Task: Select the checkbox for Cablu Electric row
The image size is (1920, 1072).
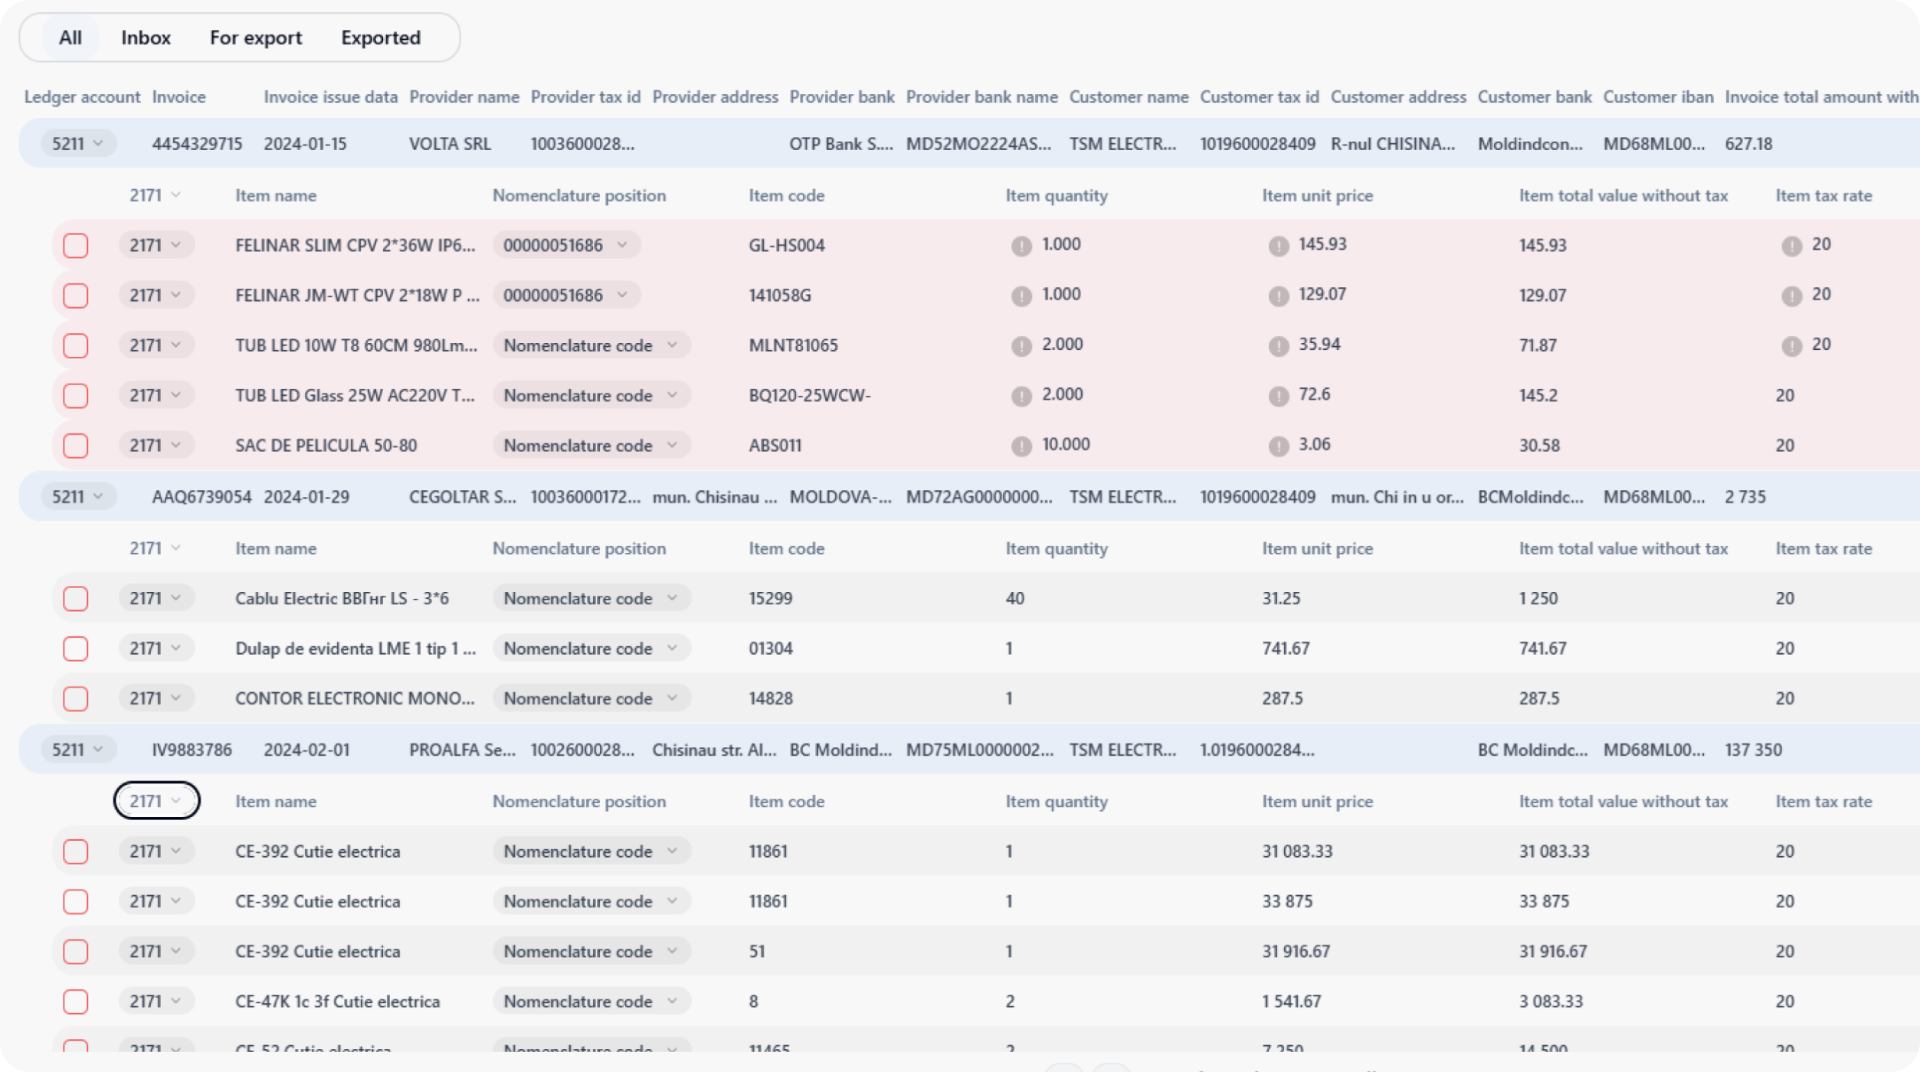Action: (75, 598)
